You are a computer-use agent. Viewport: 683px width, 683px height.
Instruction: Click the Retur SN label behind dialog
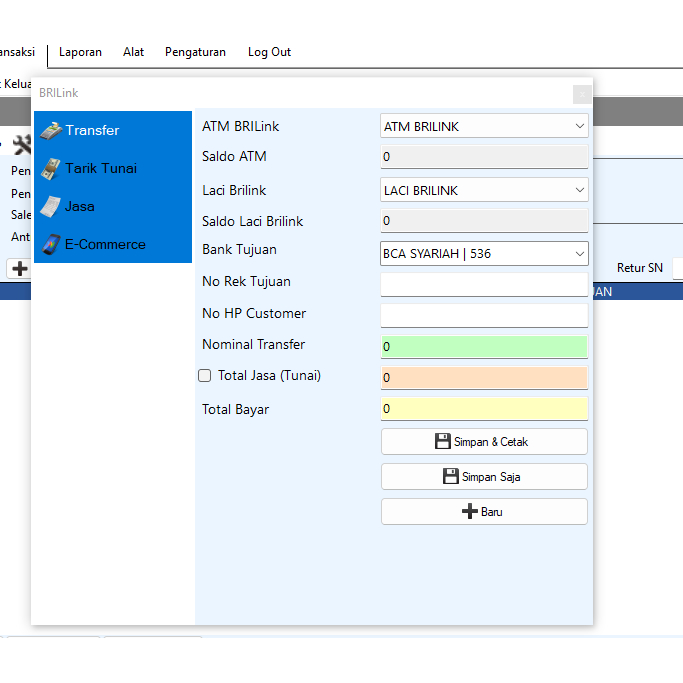[639, 268]
